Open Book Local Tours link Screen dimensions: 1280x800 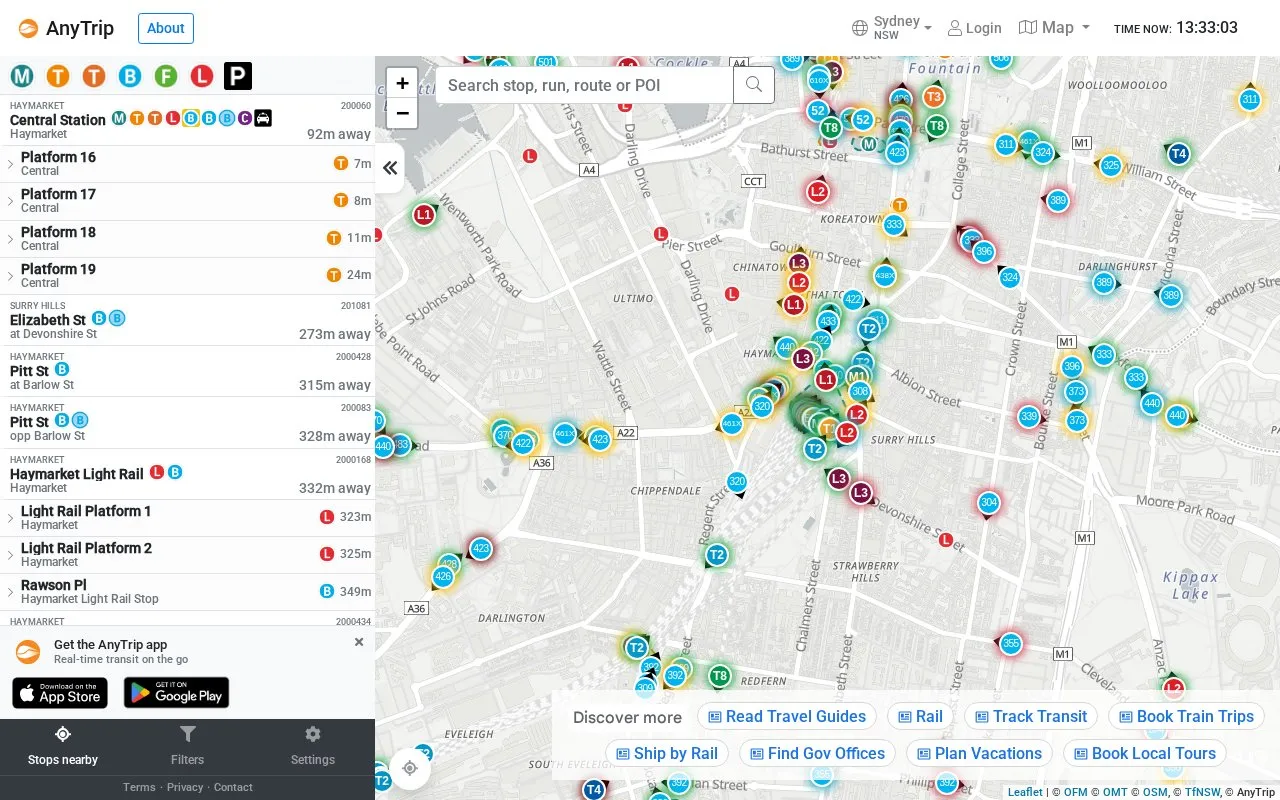coord(1144,753)
